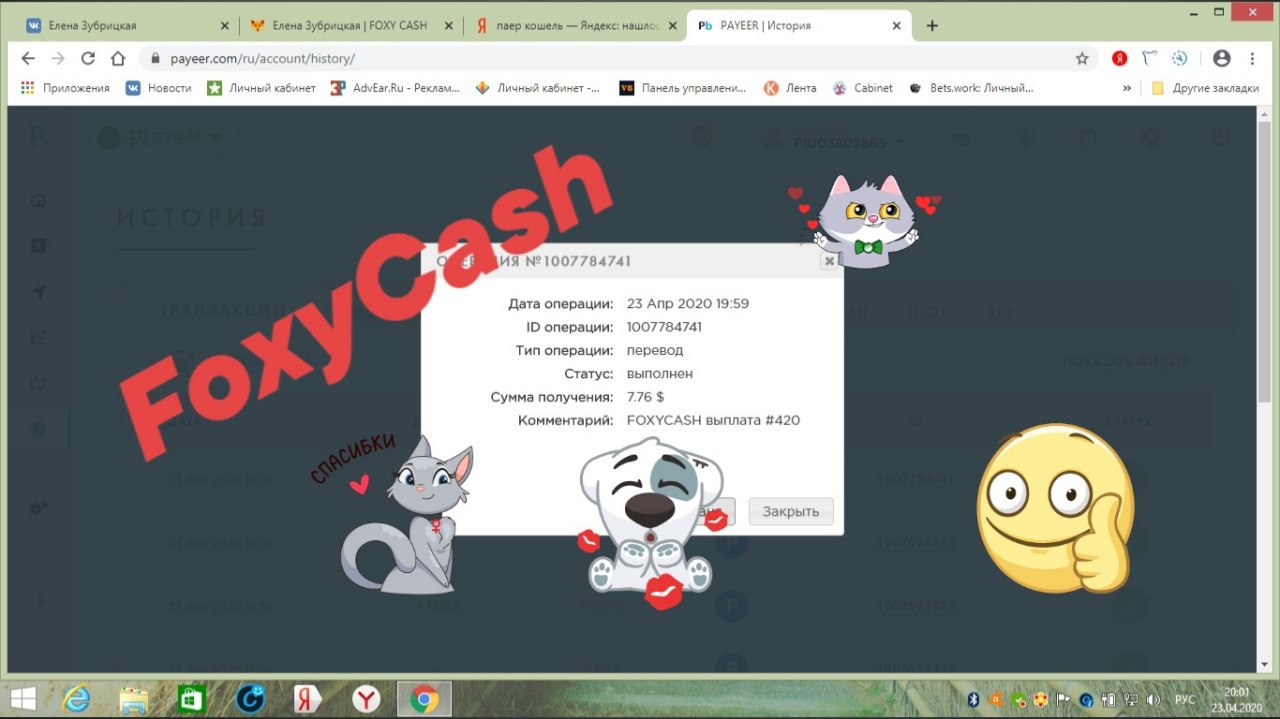1280x719 pixels.
Task: Go back to the previous page
Action: pyautogui.click(x=28, y=59)
